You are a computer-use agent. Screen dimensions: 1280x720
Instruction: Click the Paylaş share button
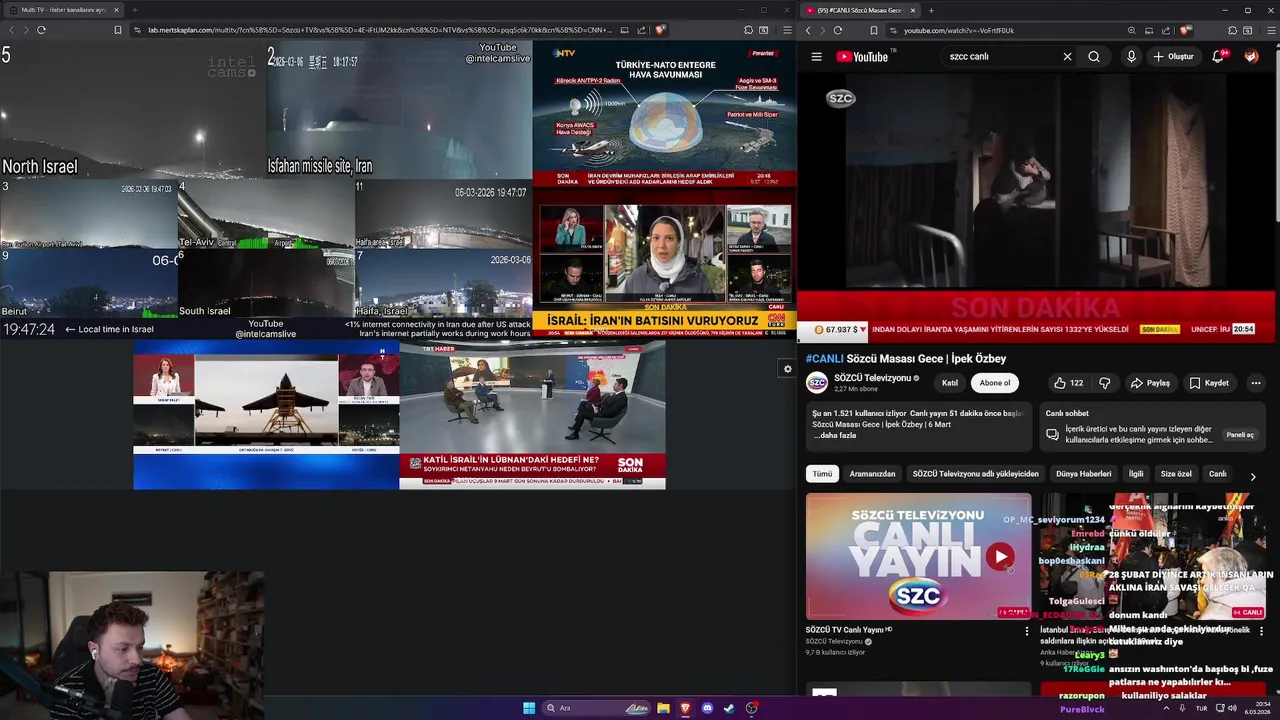click(x=1150, y=383)
